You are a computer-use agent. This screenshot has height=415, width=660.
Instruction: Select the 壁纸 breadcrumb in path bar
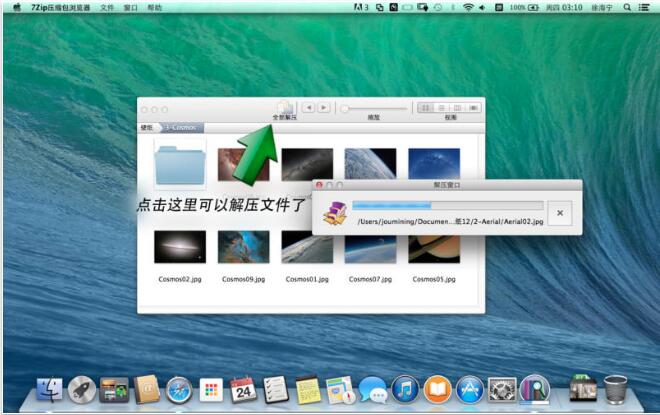coord(147,128)
